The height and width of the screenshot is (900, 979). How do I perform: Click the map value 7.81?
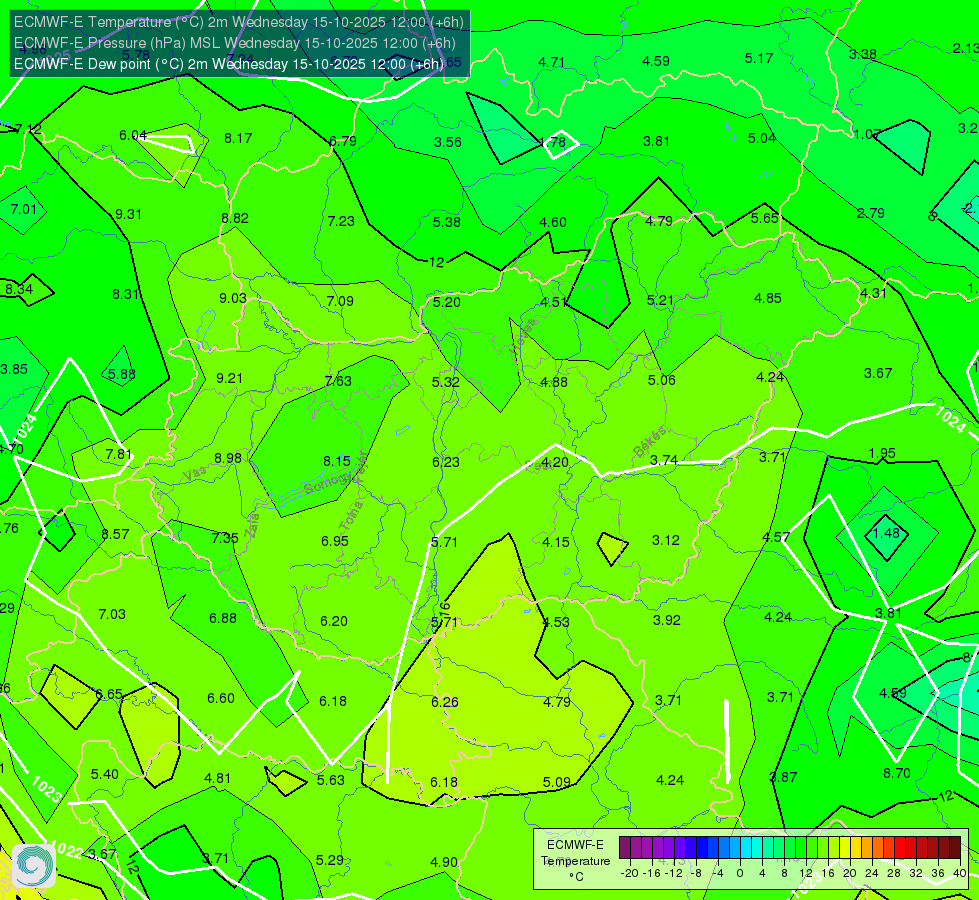[118, 455]
